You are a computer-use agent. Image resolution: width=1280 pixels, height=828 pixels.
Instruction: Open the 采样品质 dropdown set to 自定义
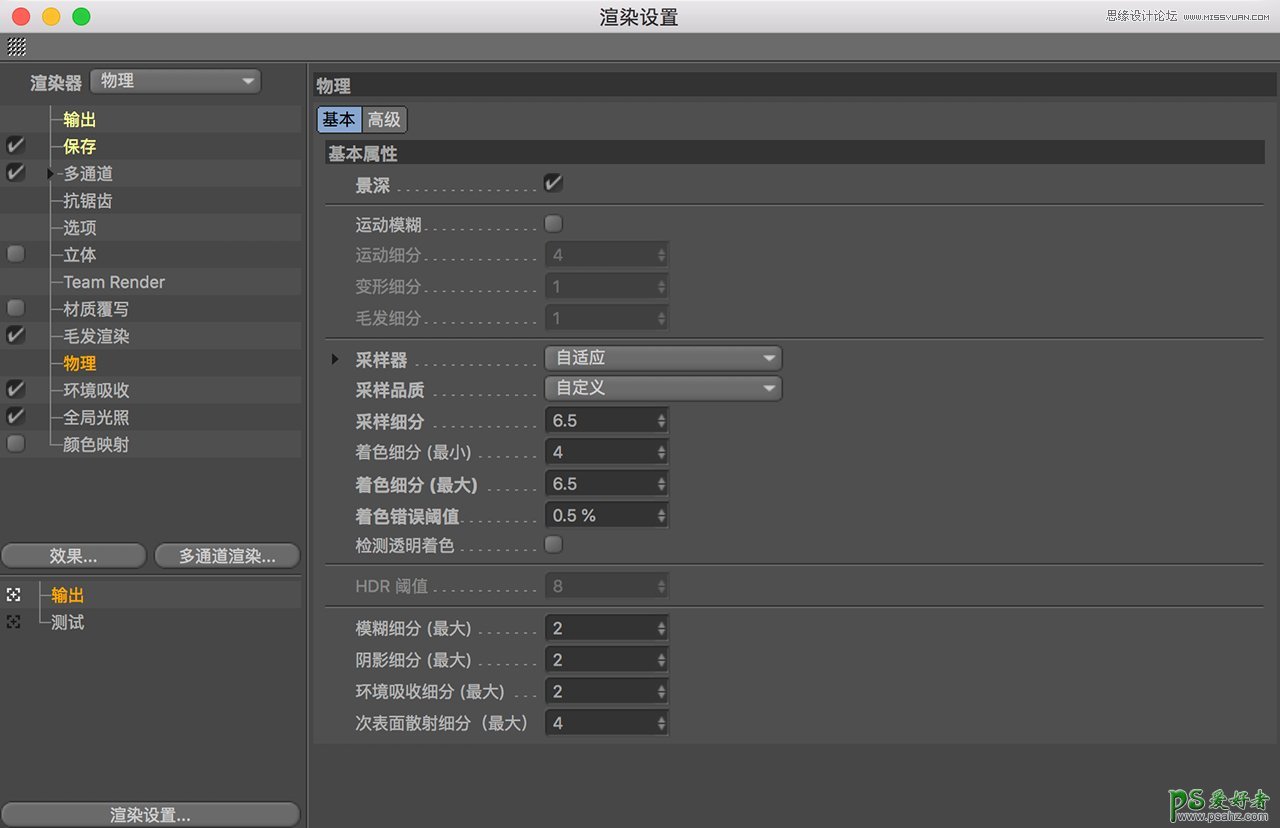tap(663, 388)
